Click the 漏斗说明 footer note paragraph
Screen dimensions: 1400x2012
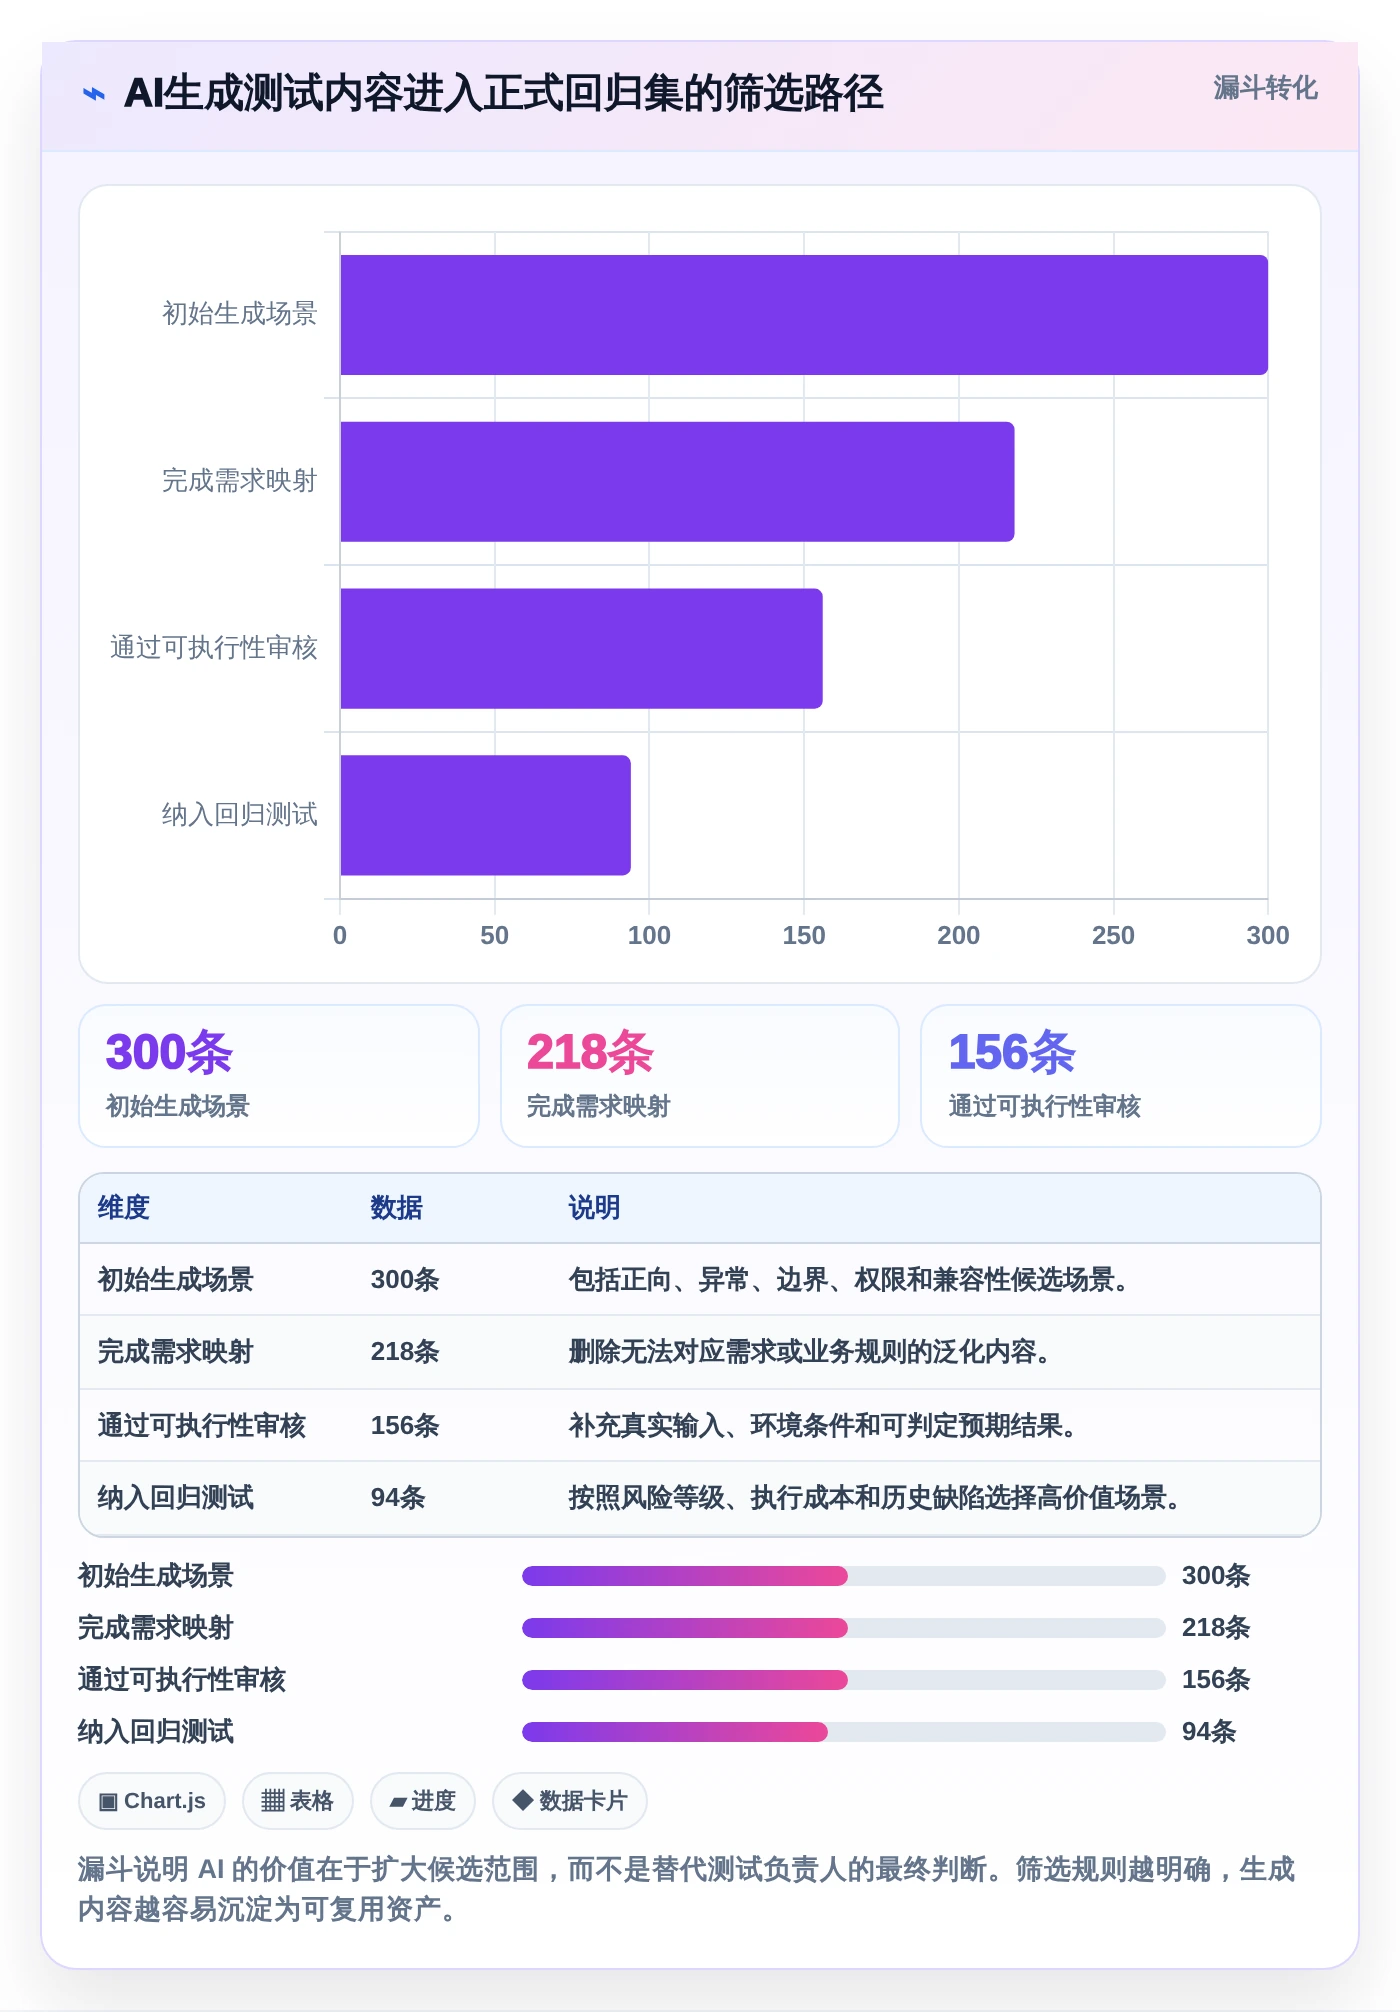tap(687, 1889)
